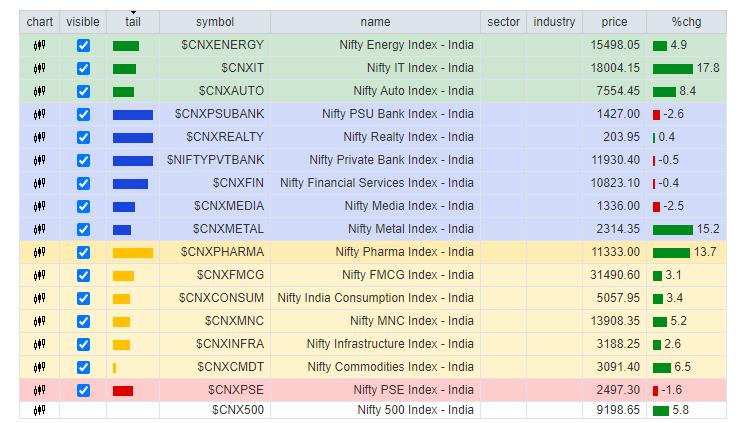This screenshot has width=747, height=423.
Task: Sort table by %chg column header
Action: pos(686,22)
